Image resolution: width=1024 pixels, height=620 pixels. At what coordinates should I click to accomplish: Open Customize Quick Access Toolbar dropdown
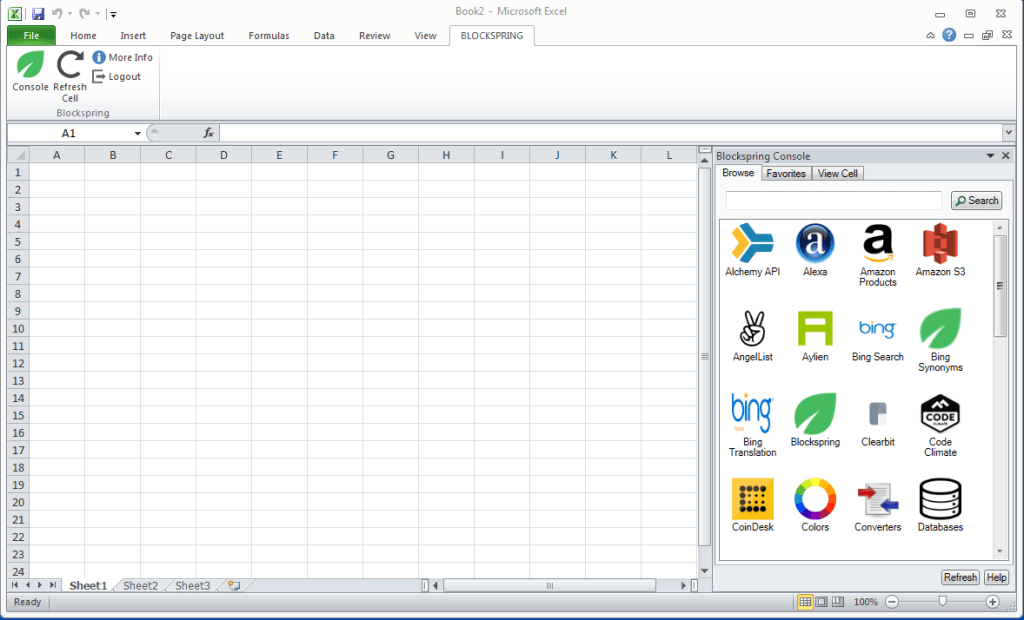[113, 14]
